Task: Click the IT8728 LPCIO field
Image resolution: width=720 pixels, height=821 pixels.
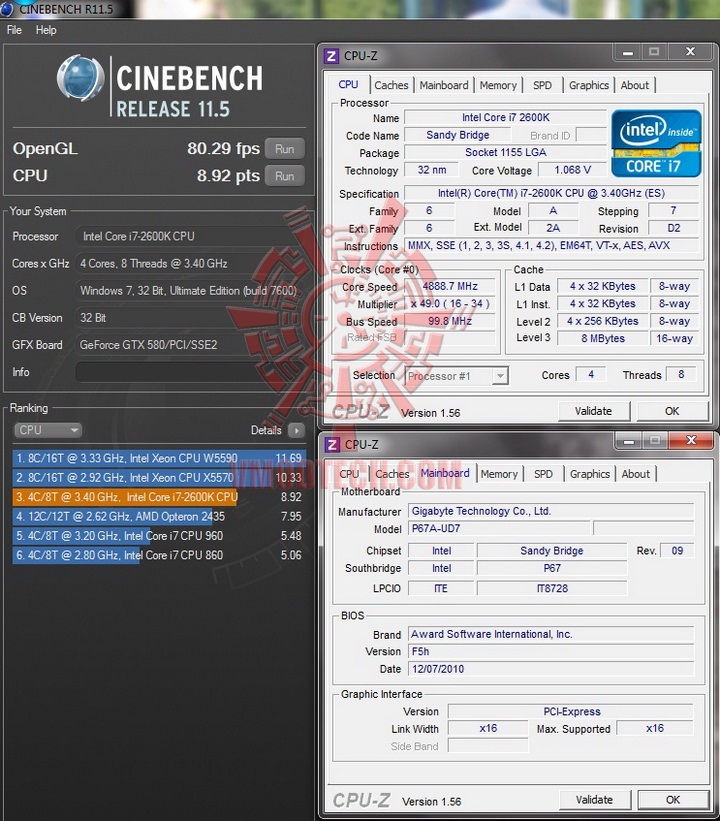Action: coord(552,588)
